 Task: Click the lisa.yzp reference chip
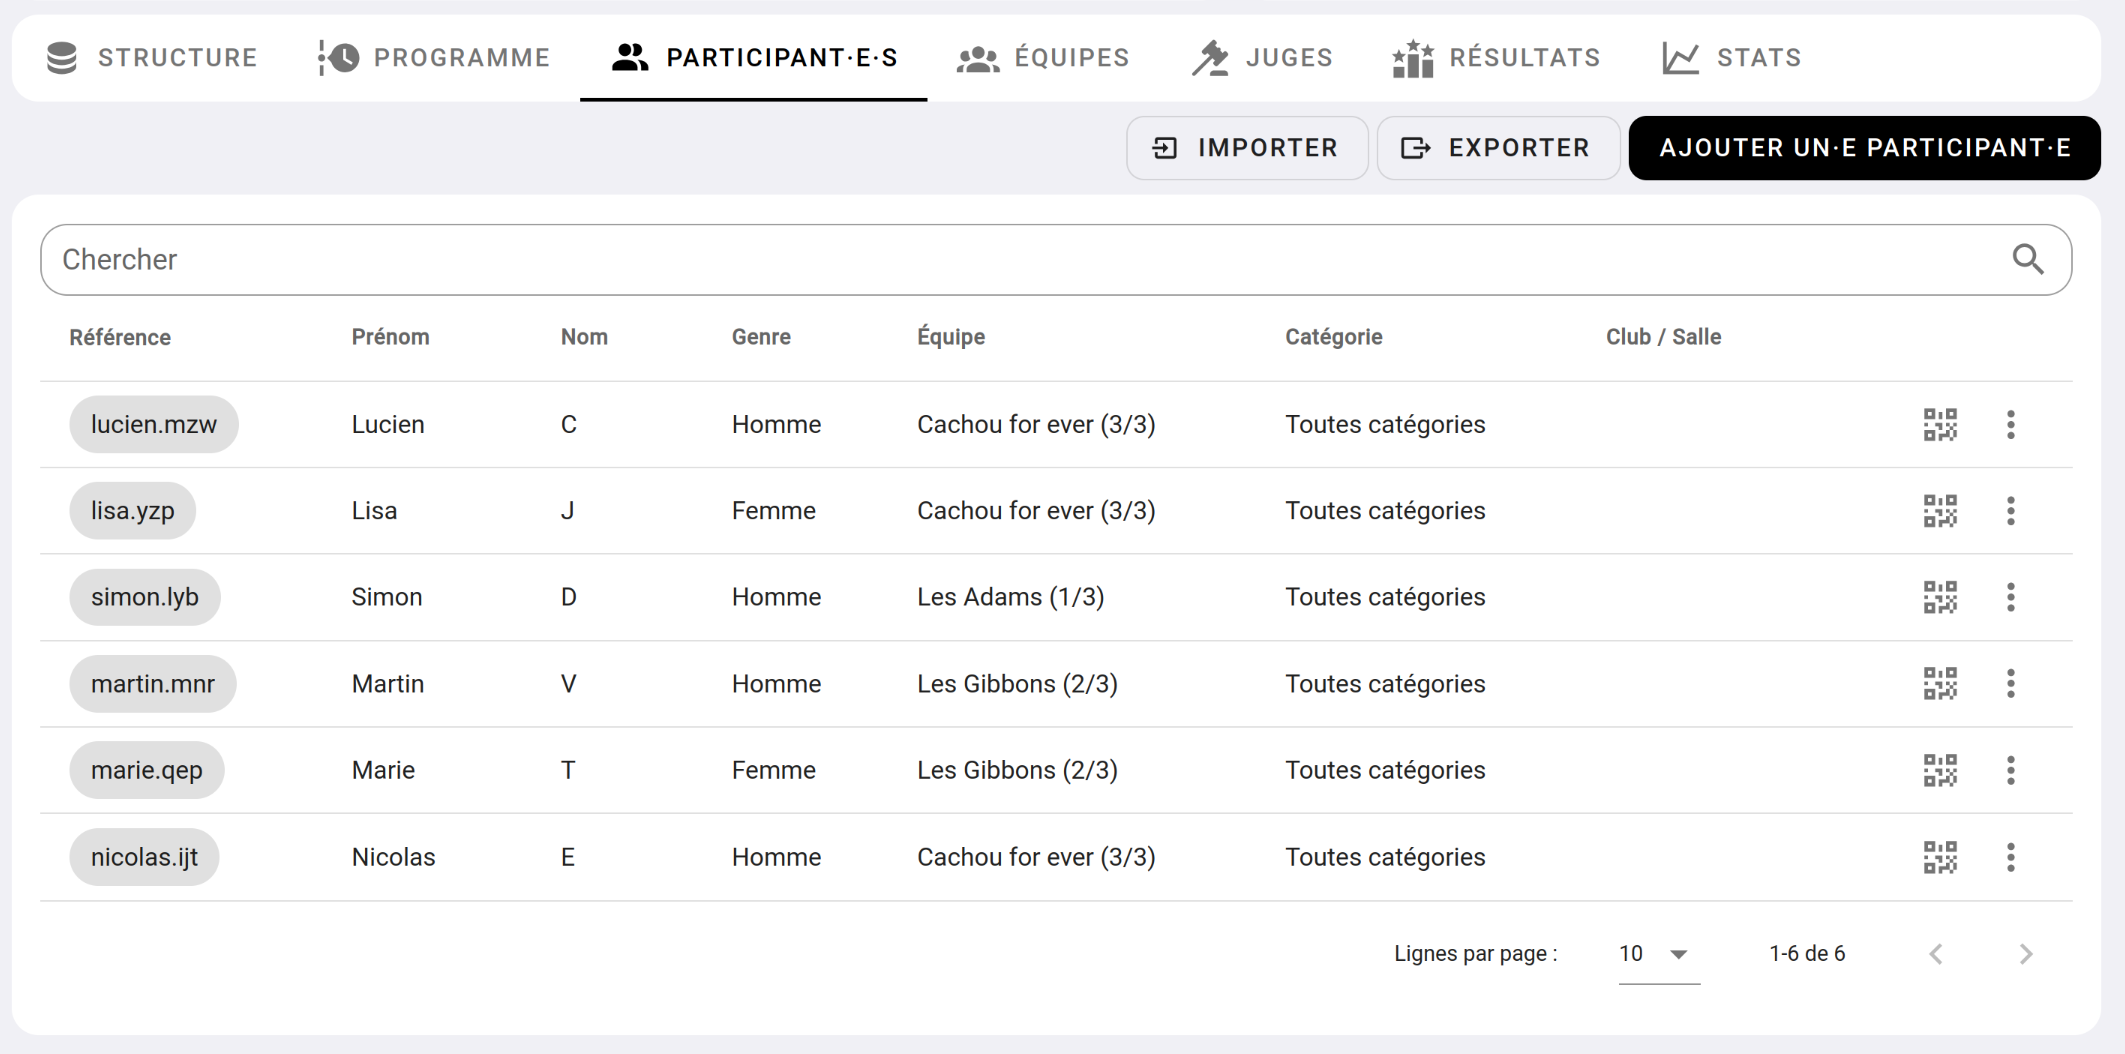tap(133, 511)
